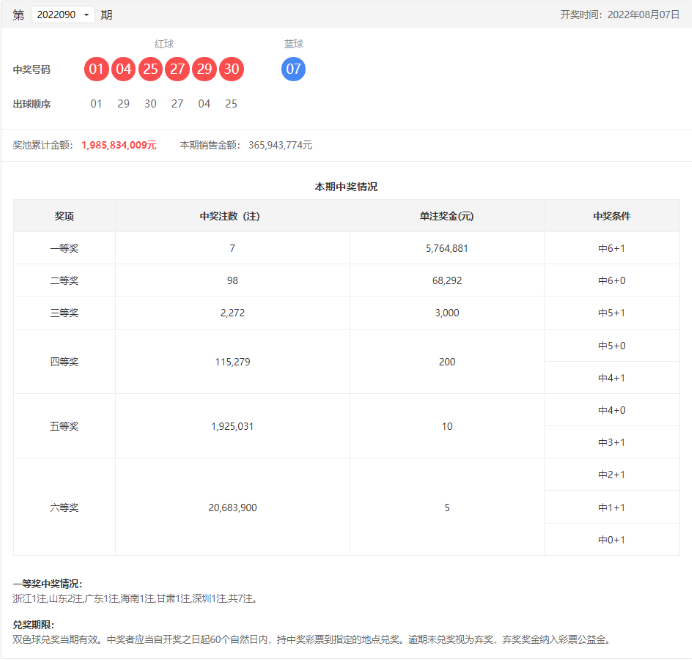Click the 单注奖金(元) column header

(447, 216)
